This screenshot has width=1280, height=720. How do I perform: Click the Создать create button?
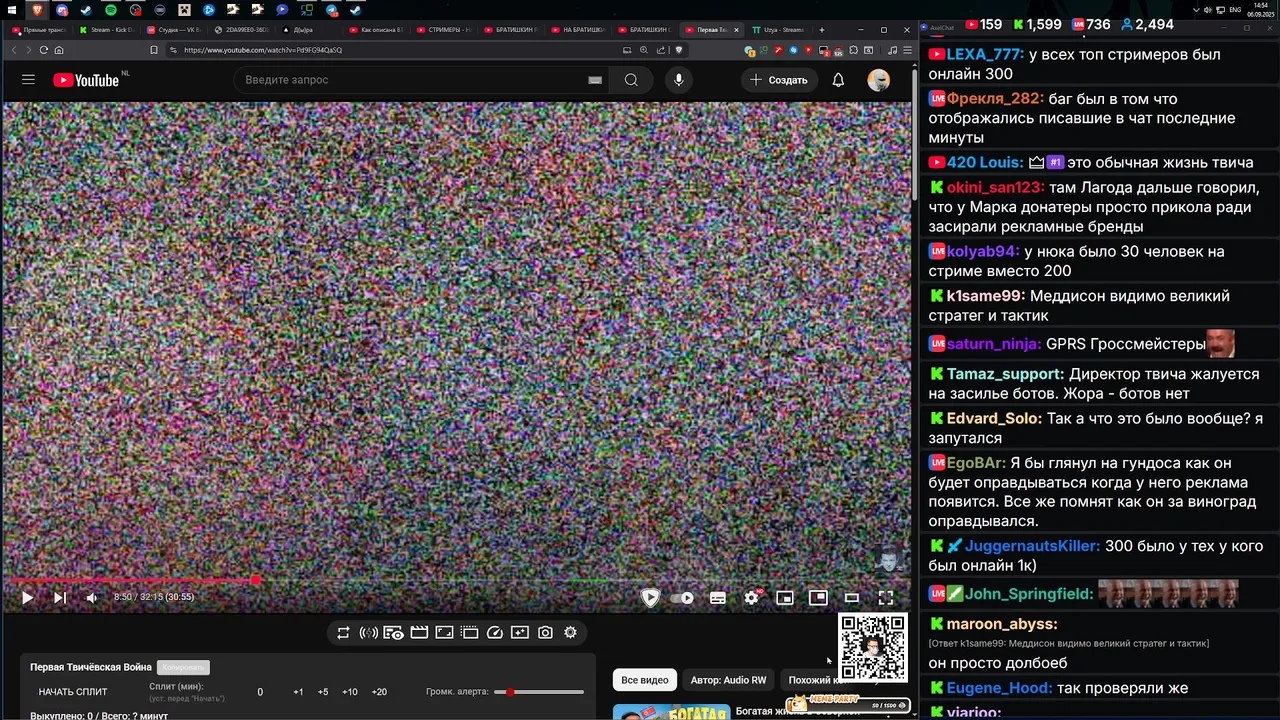coord(779,80)
